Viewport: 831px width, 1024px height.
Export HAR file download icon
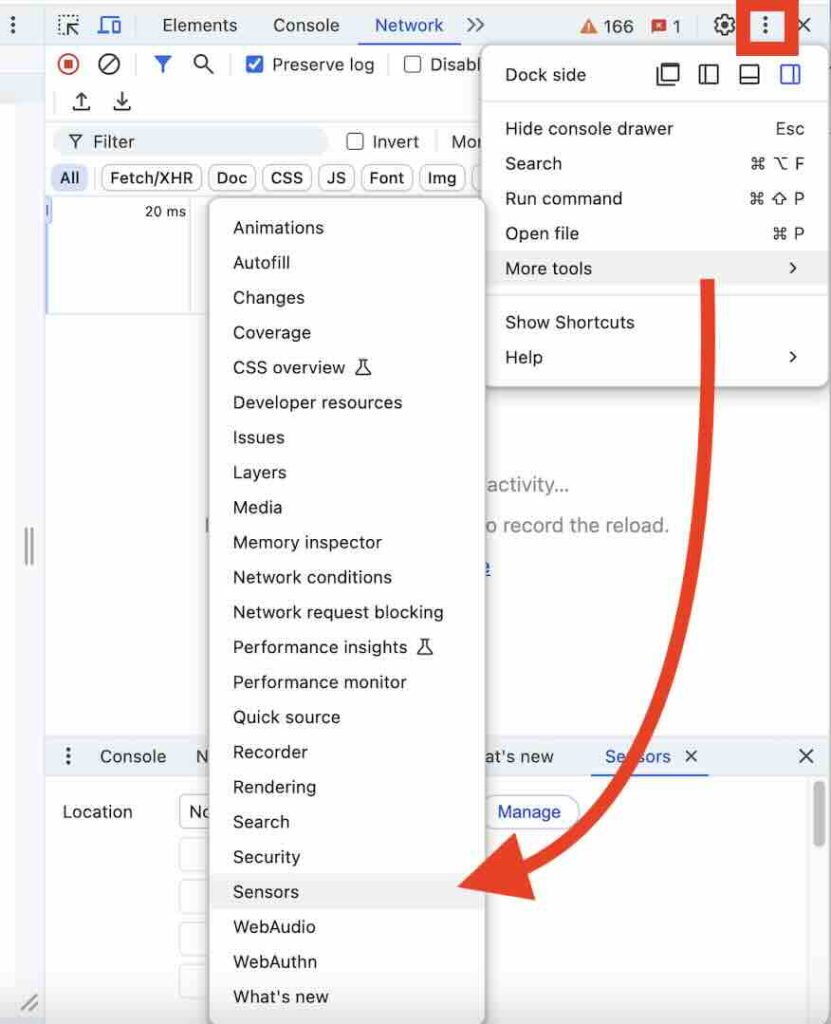point(122,101)
